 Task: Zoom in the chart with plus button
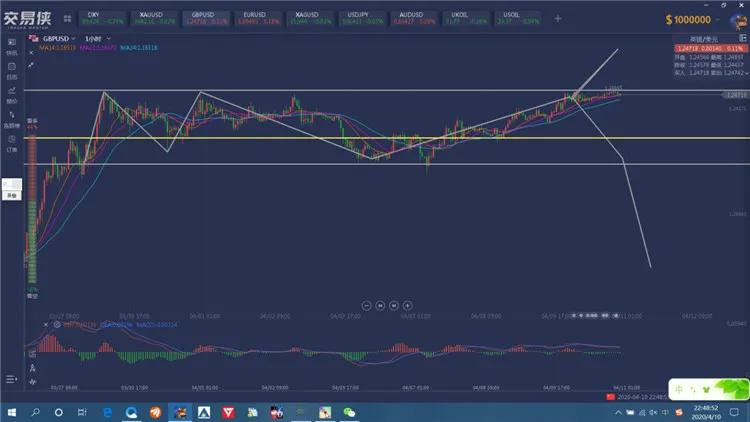coord(408,305)
